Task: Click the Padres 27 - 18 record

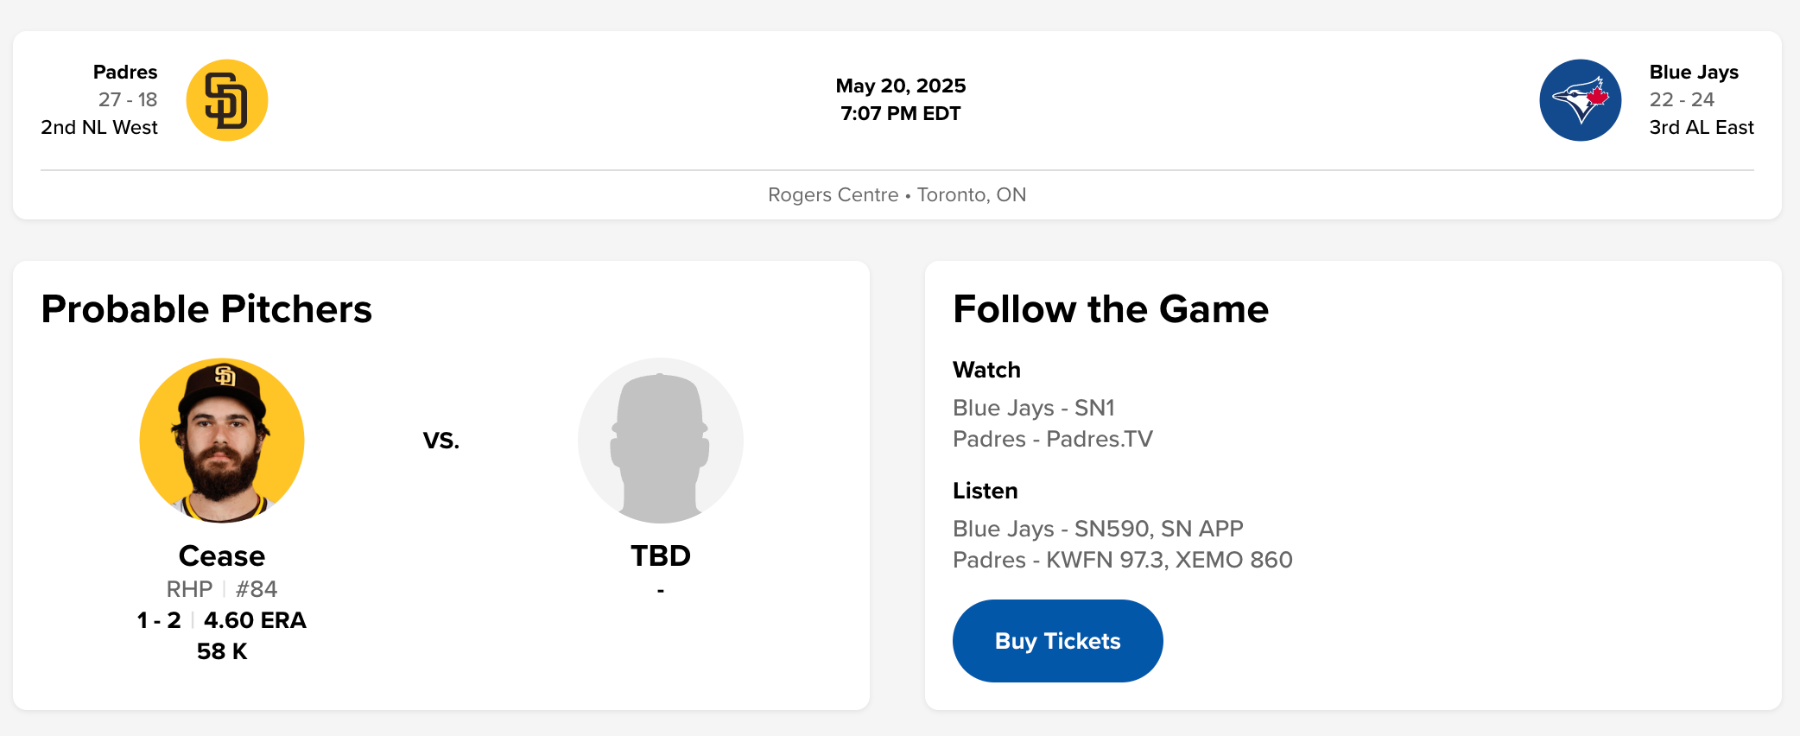Action: pos(127,100)
